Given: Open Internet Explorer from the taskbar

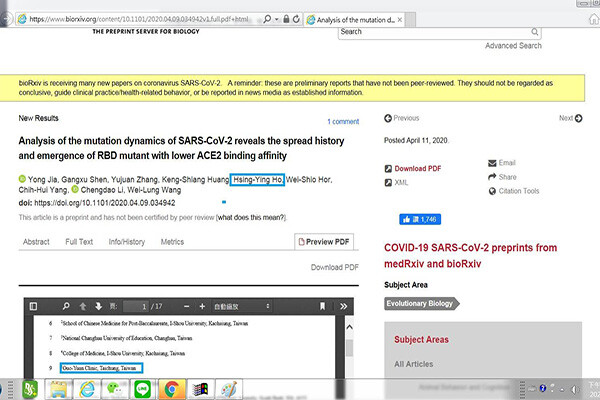Looking at the screenshot, I should pyautogui.click(x=87, y=389).
